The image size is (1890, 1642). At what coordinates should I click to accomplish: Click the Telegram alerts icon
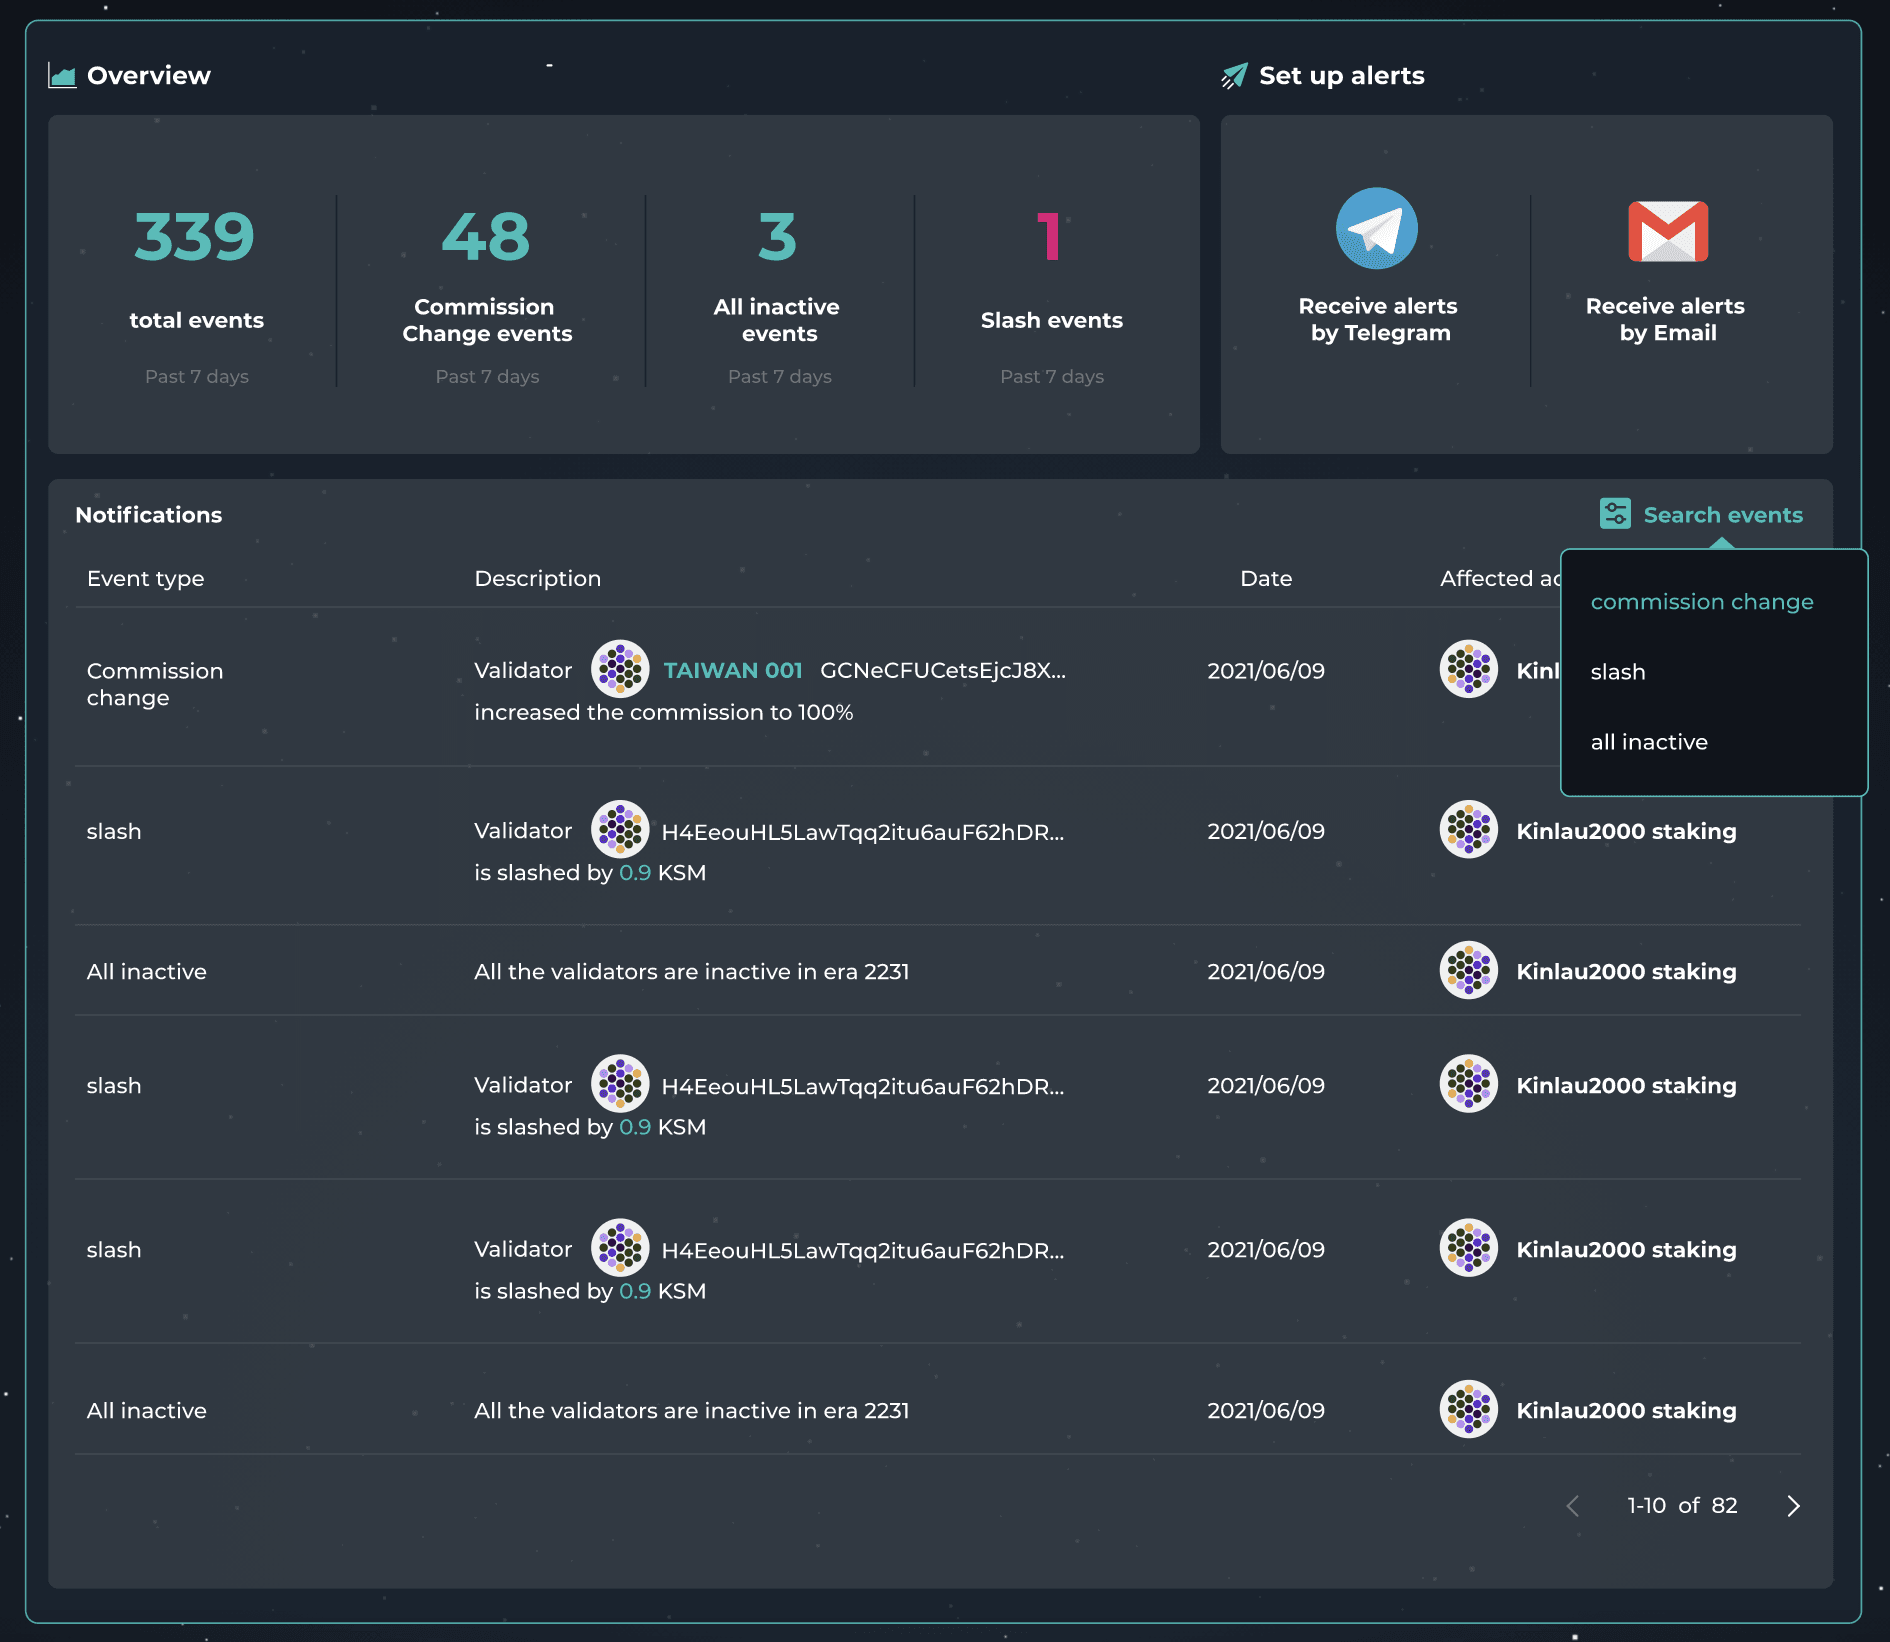click(x=1376, y=229)
